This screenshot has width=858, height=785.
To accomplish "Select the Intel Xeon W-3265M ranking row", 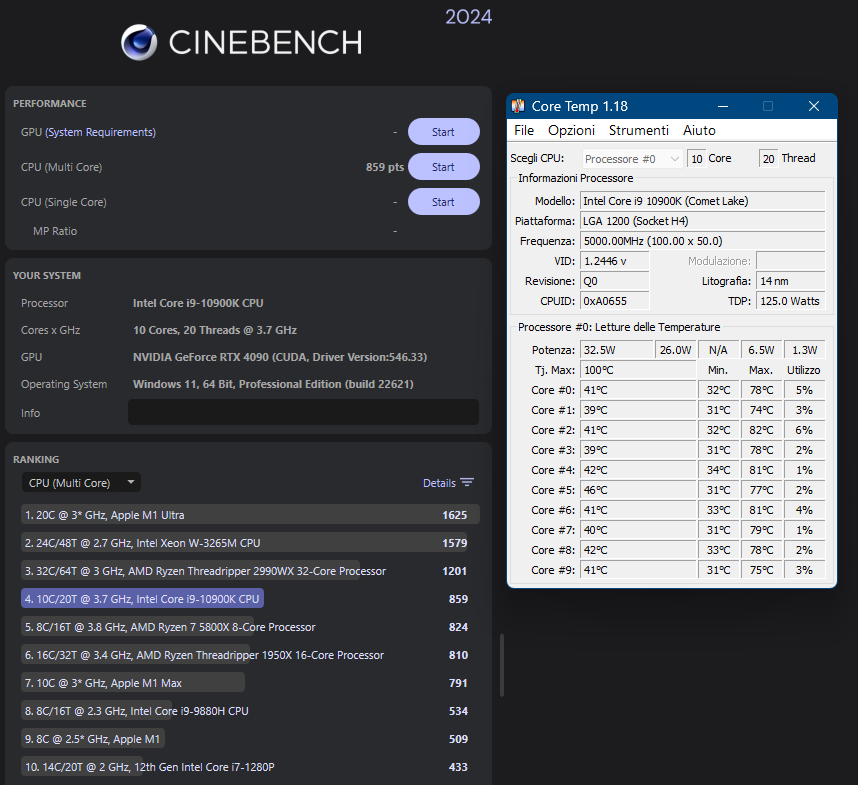I will point(250,543).
